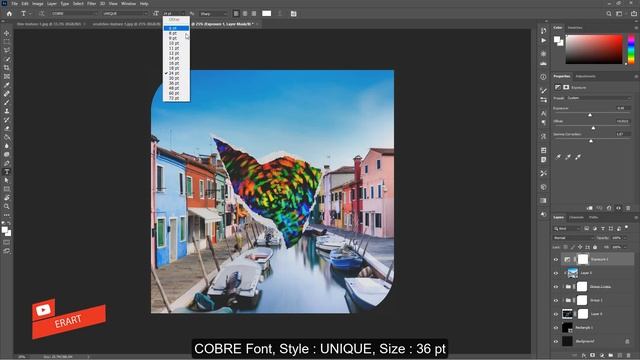
Task: Click the rainbow hue strip in Color panel
Action: 631,49
